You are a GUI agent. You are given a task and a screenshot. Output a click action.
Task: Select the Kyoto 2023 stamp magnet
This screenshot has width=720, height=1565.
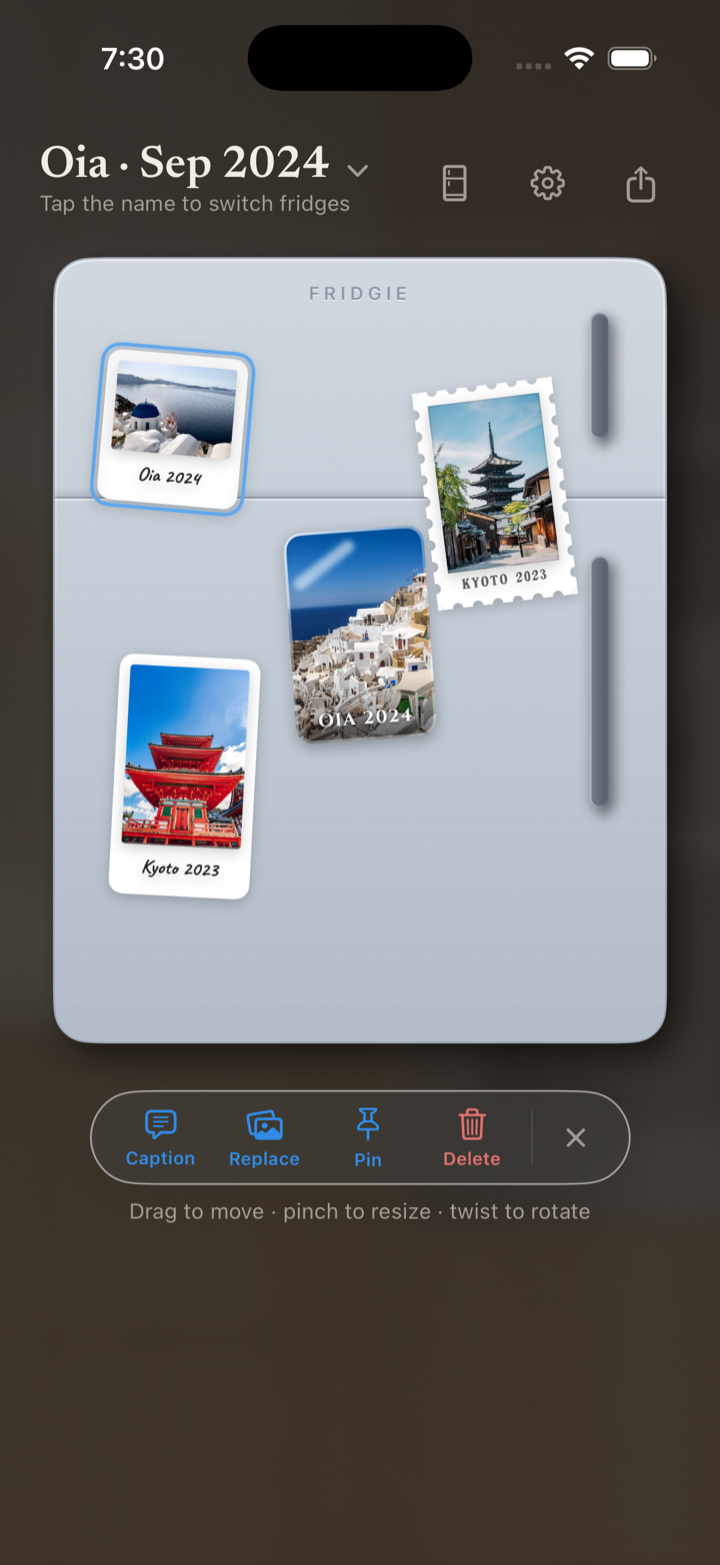click(x=497, y=494)
